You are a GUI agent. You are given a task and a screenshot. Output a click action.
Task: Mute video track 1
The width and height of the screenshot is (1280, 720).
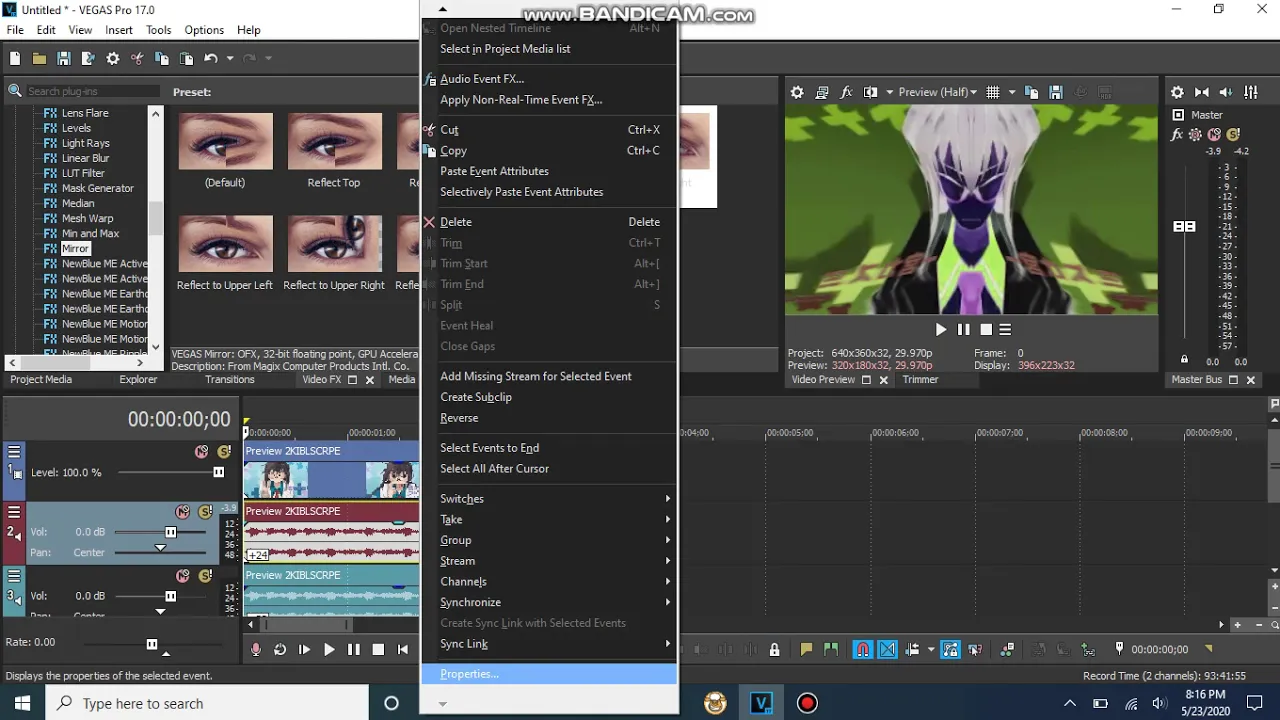pyautogui.click(x=201, y=452)
